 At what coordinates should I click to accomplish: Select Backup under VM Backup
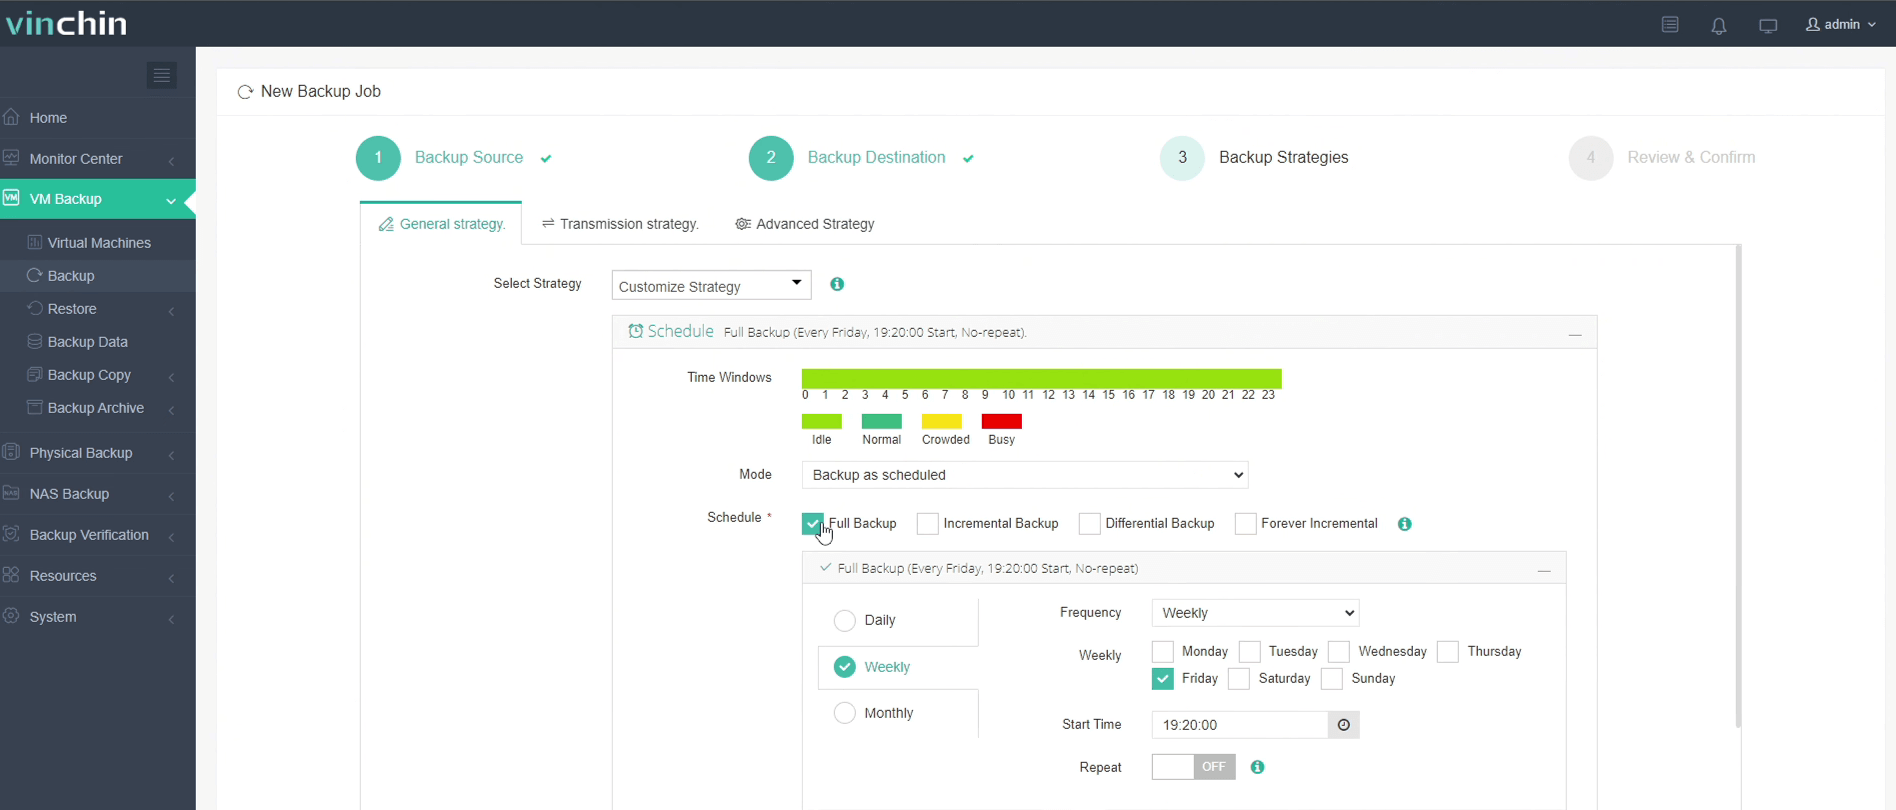click(98, 275)
